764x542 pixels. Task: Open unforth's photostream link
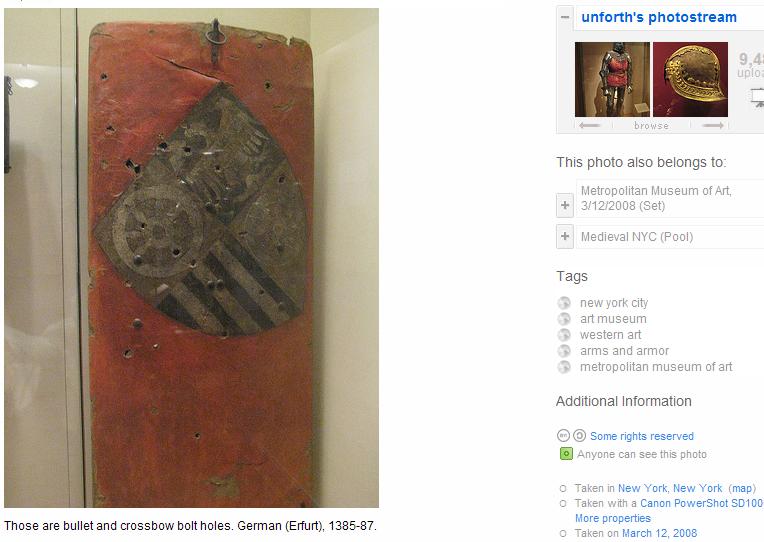coord(659,17)
